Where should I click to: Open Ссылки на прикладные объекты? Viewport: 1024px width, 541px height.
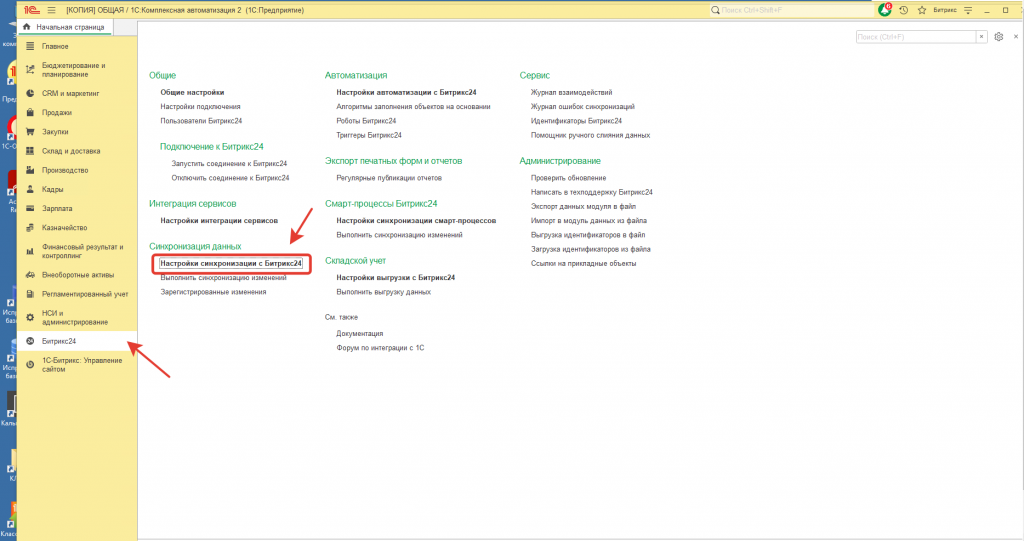point(583,264)
